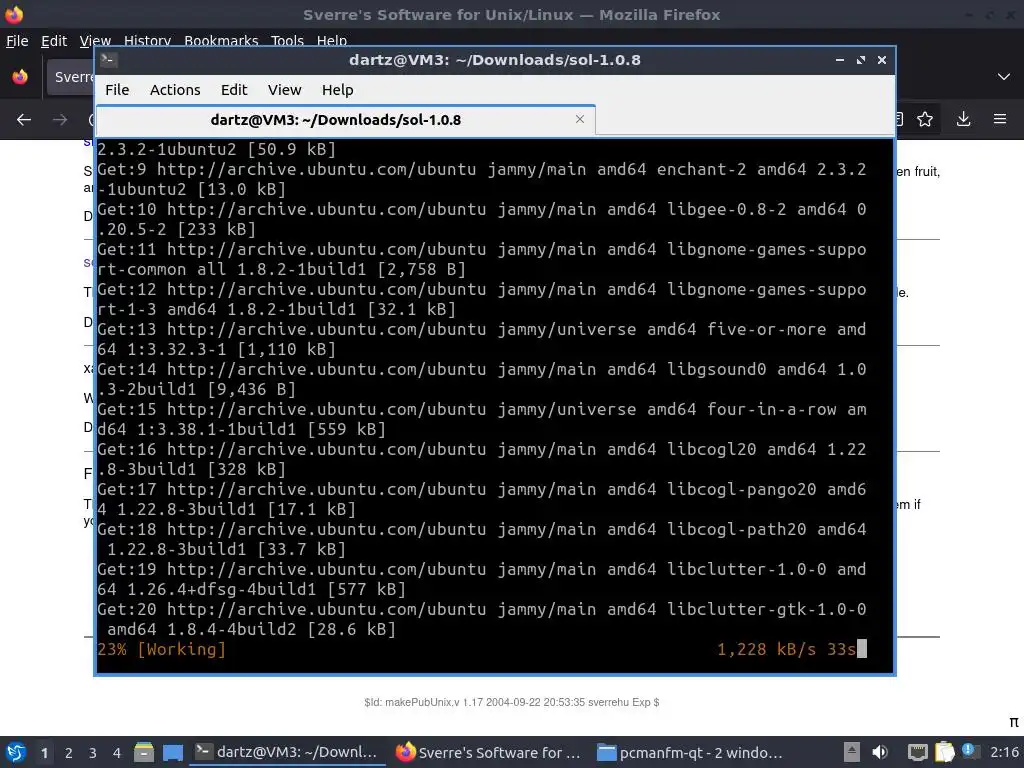Image resolution: width=1024 pixels, height=768 pixels.
Task: Close the sol-1.0.8 terminal tab
Action: [x=579, y=119]
